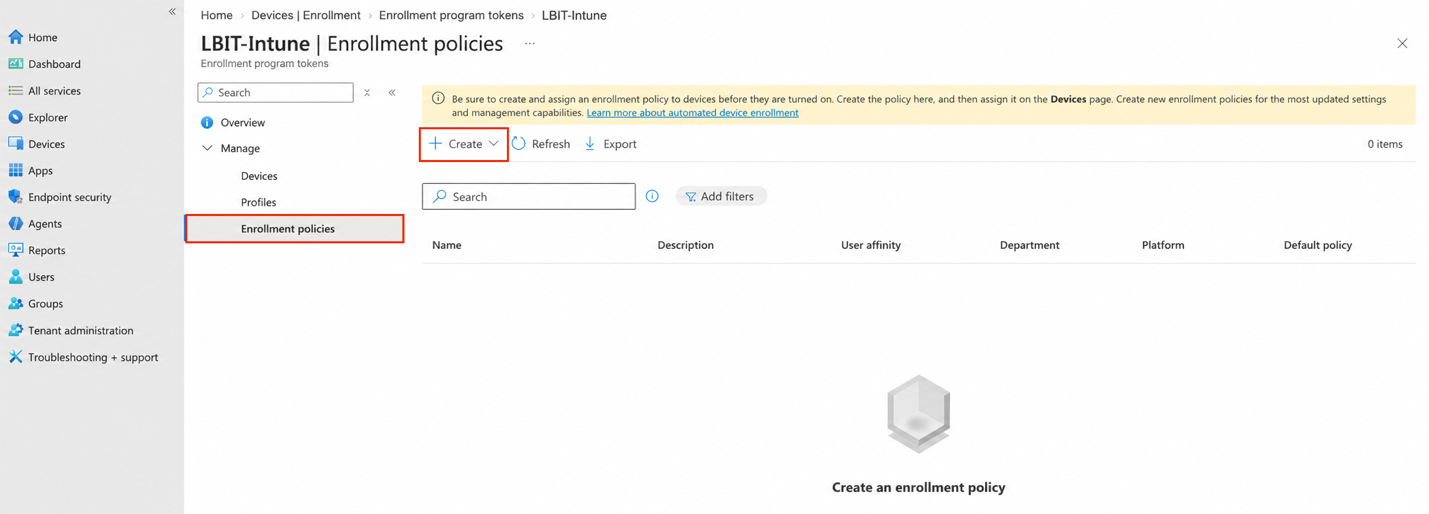
Task: Click the Apps grid icon
Action: click(x=16, y=171)
